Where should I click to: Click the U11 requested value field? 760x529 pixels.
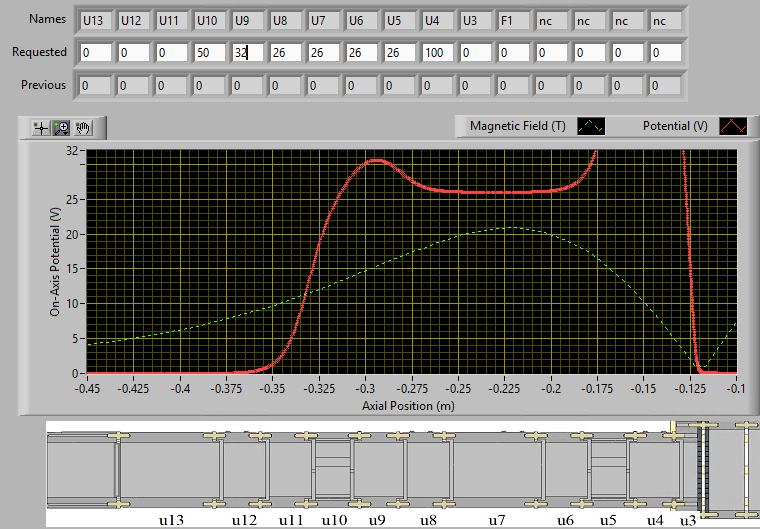click(x=172, y=53)
